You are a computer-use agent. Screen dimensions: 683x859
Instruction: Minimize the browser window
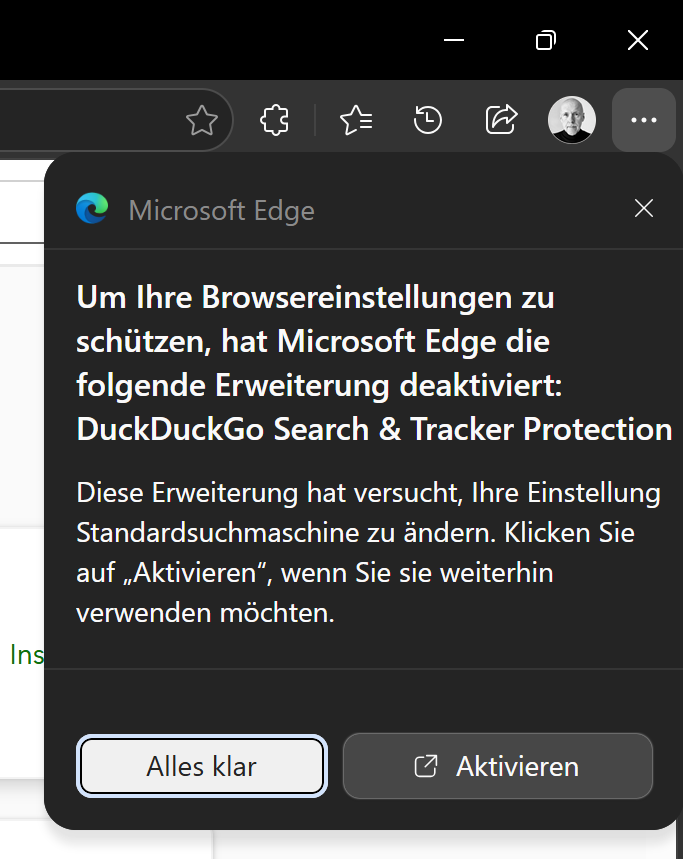(454, 40)
